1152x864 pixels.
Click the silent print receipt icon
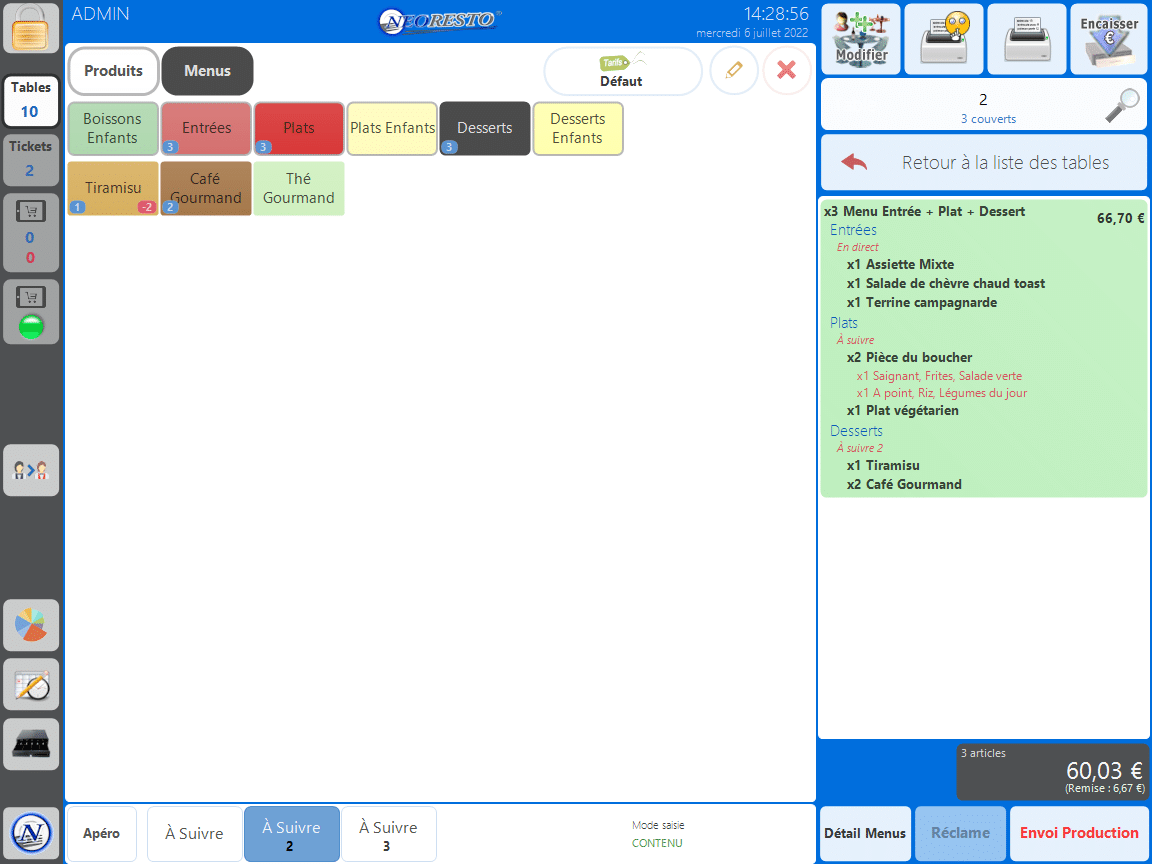point(944,39)
